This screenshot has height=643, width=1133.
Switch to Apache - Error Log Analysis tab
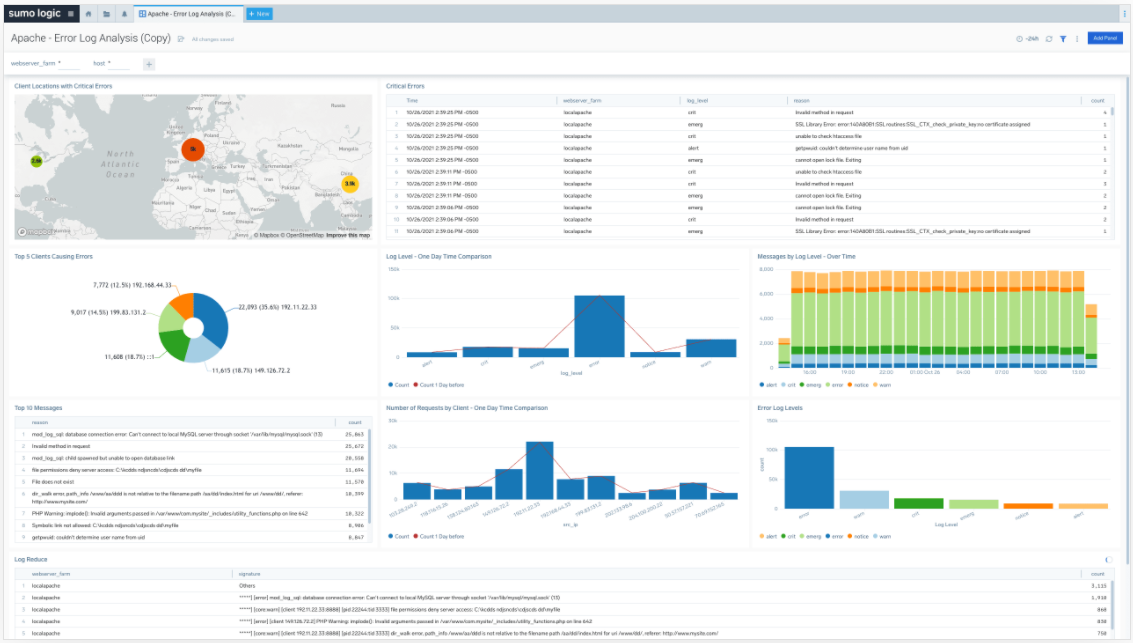188,14
